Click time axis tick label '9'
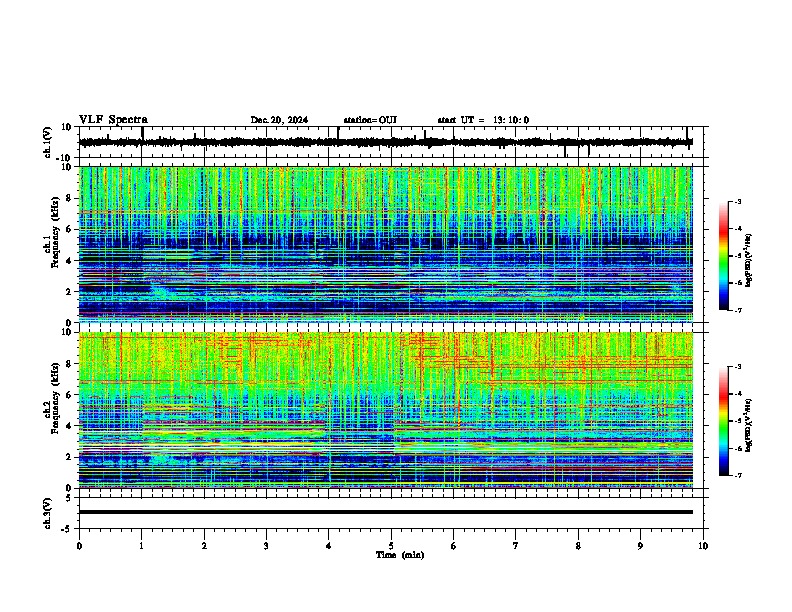Screen dimensions: 792x612 click(640, 546)
